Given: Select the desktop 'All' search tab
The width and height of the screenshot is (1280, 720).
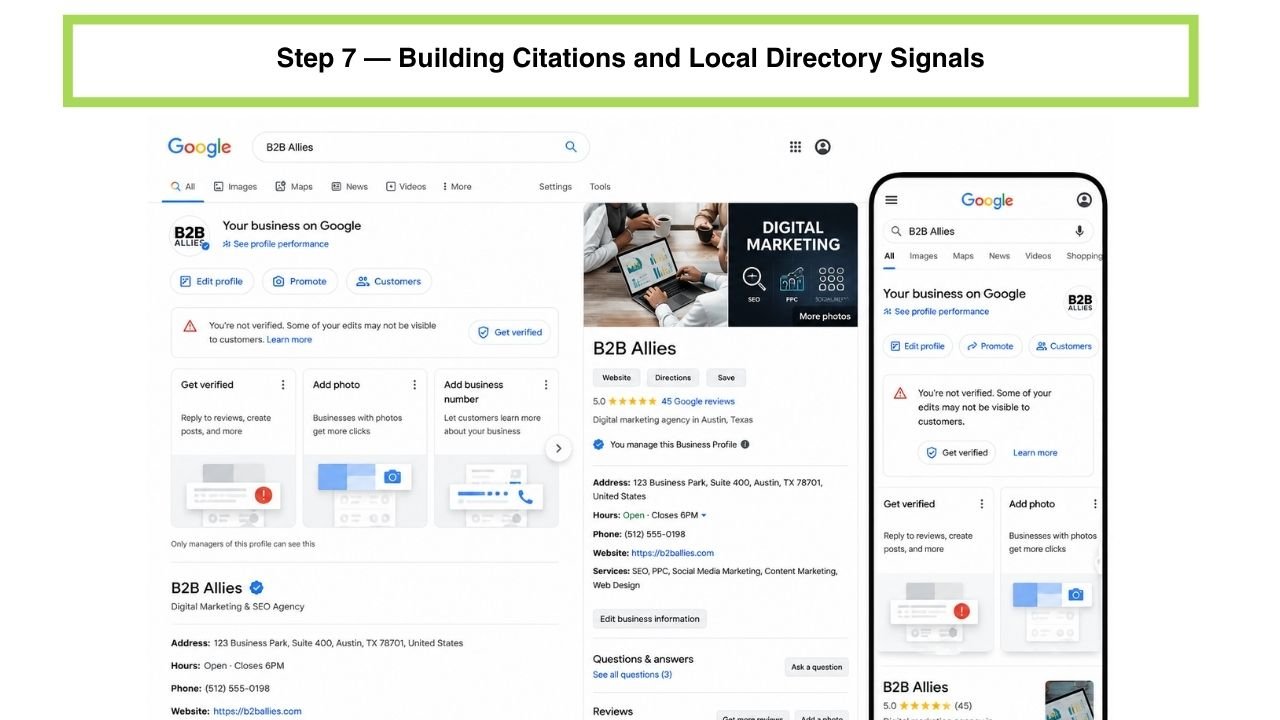Looking at the screenshot, I should point(183,187).
